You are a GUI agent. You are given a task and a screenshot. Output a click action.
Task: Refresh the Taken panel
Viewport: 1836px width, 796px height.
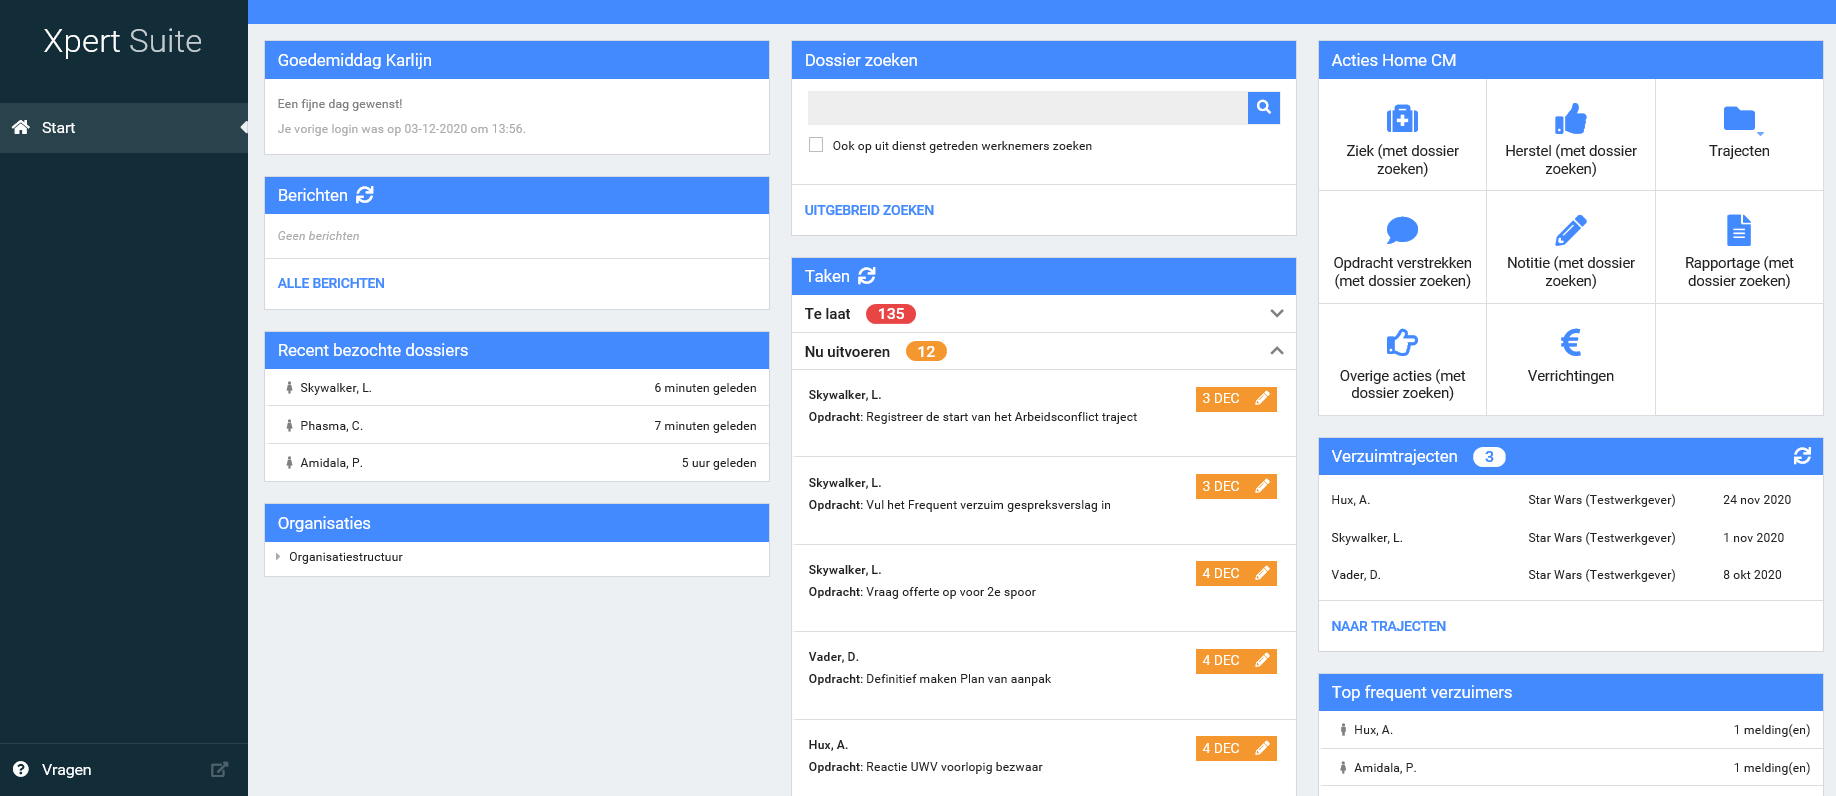tap(867, 276)
